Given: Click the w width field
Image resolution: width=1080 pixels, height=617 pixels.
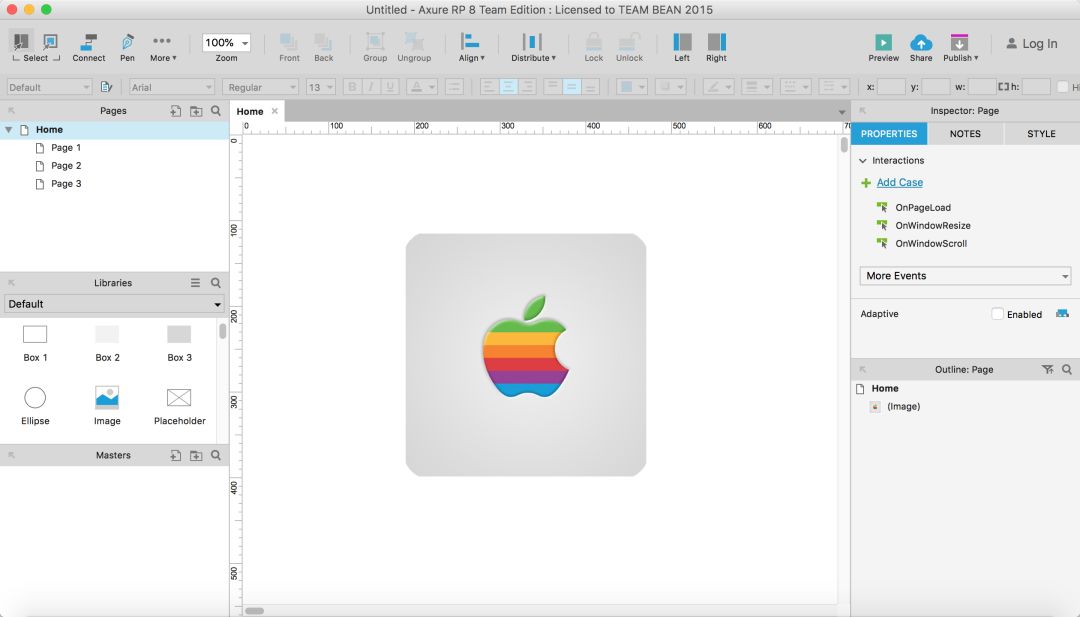Looking at the screenshot, I should (x=982, y=87).
